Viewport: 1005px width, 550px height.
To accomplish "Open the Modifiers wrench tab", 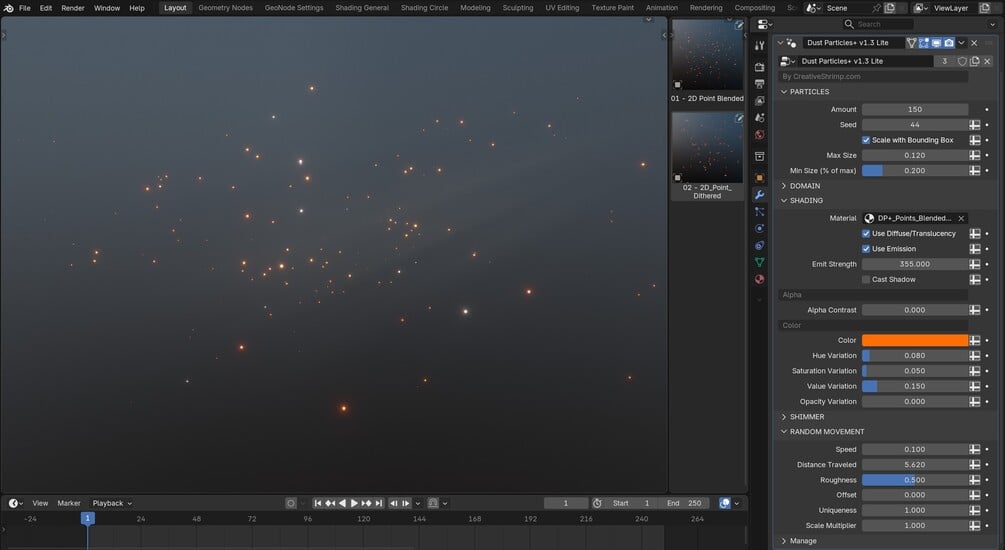I will 760,194.
